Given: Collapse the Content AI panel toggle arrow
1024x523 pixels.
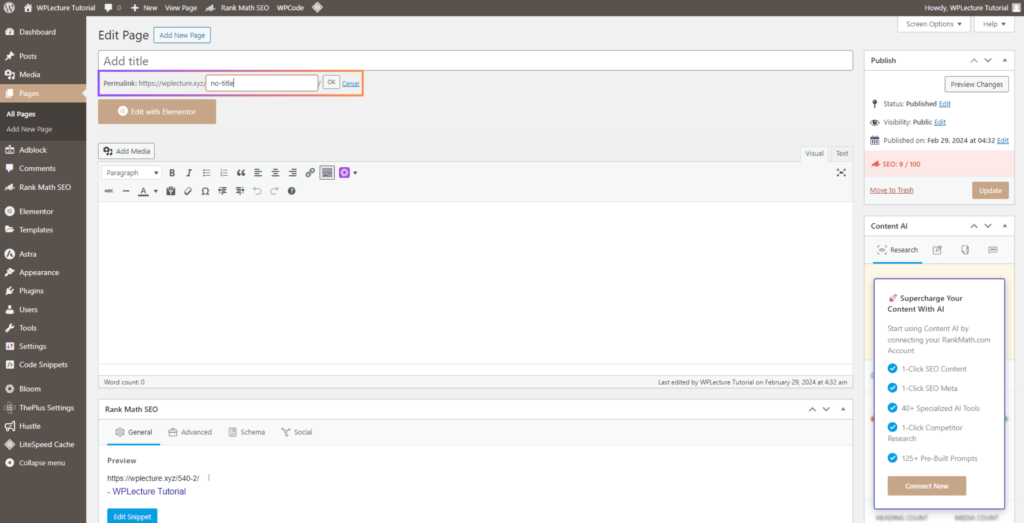Looking at the screenshot, I should 1004,226.
